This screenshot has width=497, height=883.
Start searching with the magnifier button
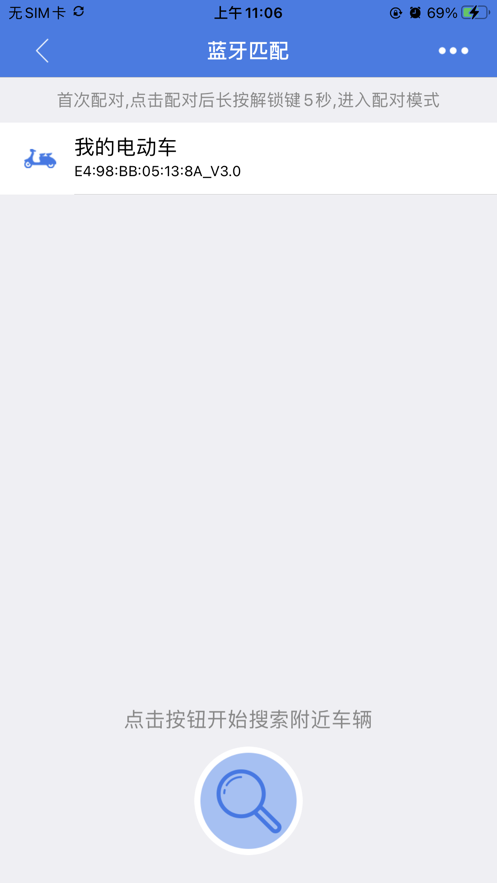[248, 800]
